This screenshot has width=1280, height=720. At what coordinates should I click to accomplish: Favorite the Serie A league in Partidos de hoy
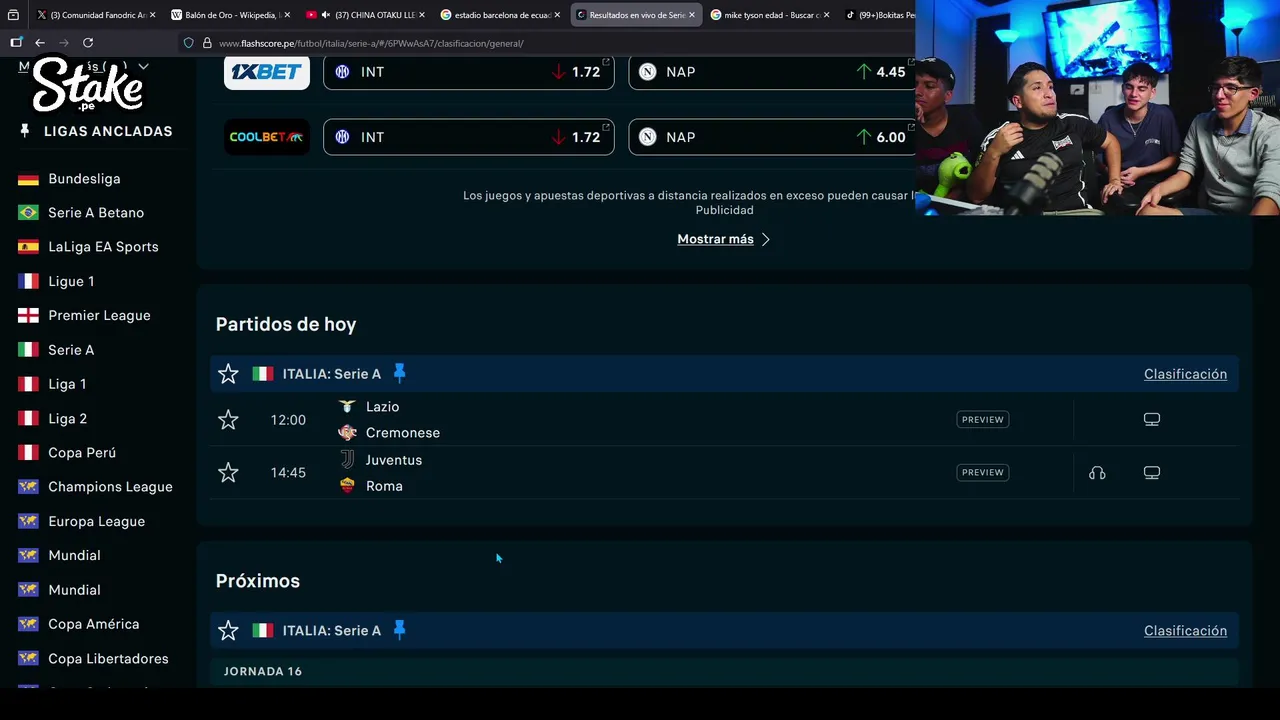(x=228, y=374)
